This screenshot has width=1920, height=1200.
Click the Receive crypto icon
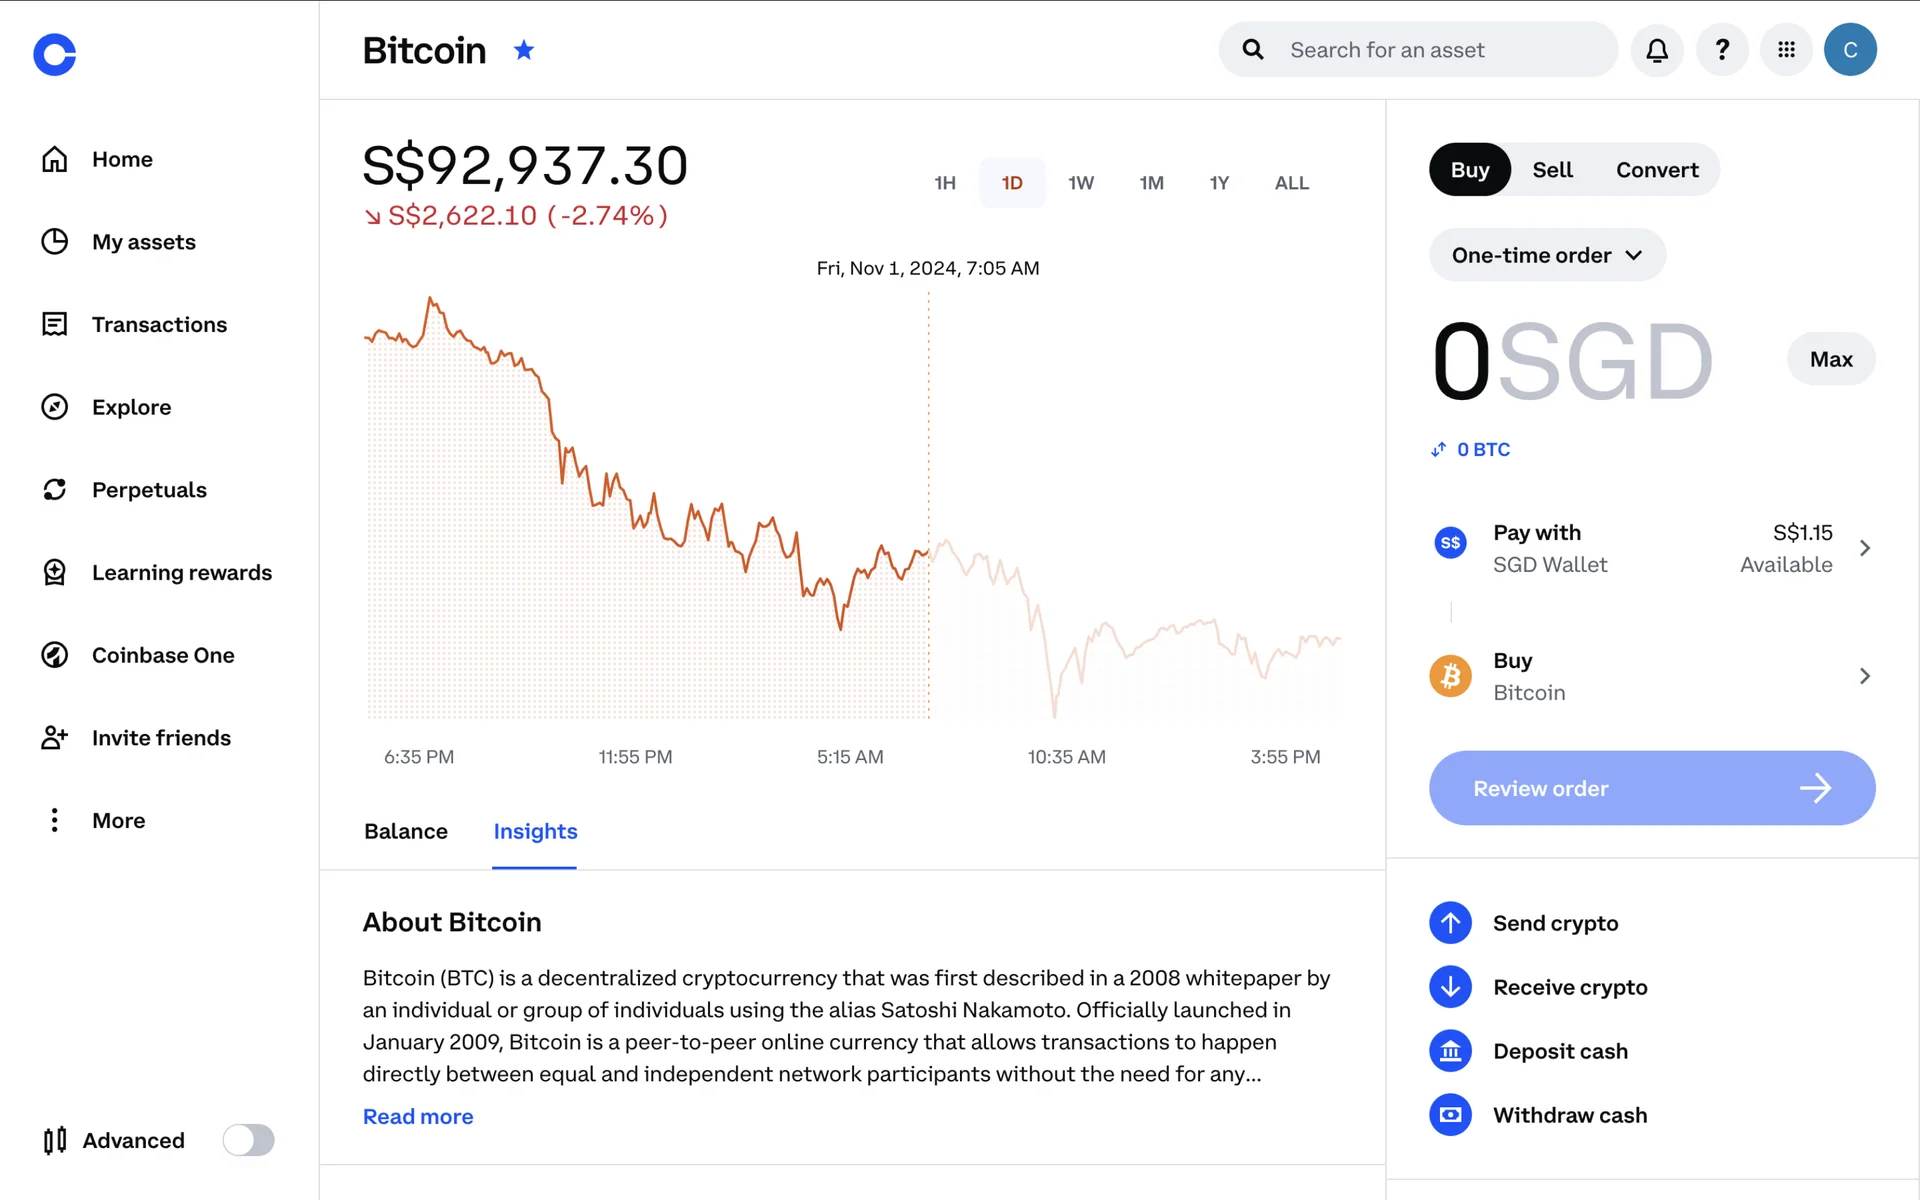pos(1450,987)
